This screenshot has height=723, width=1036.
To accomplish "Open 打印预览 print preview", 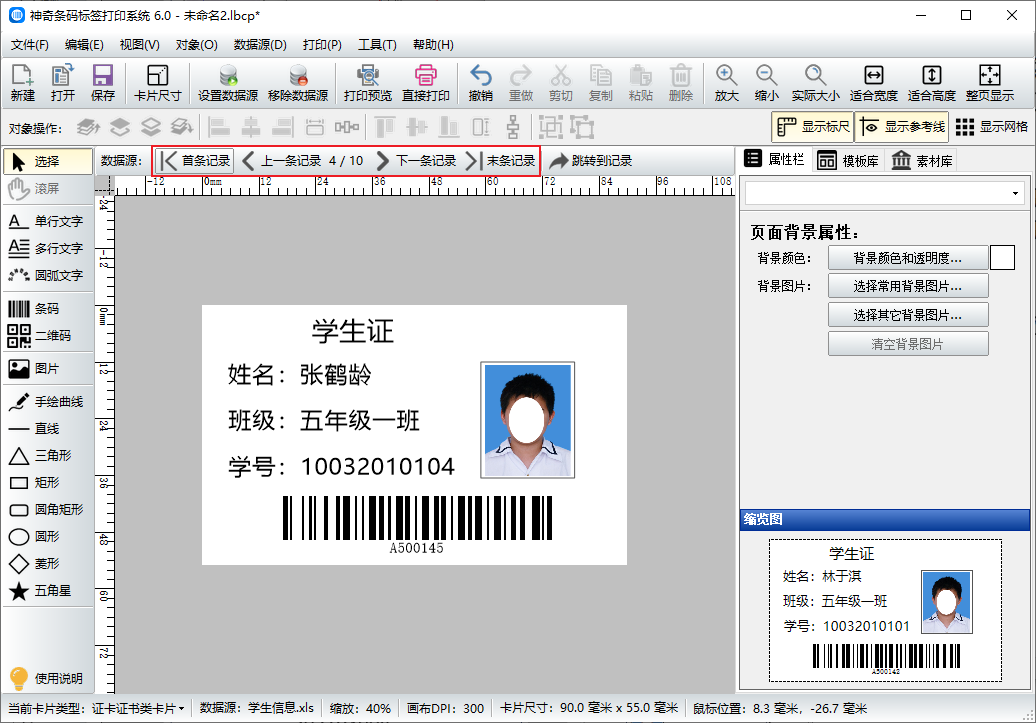I will [367, 83].
